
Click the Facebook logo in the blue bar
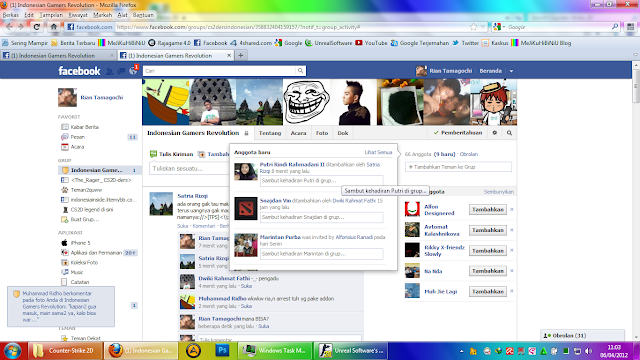[79, 71]
